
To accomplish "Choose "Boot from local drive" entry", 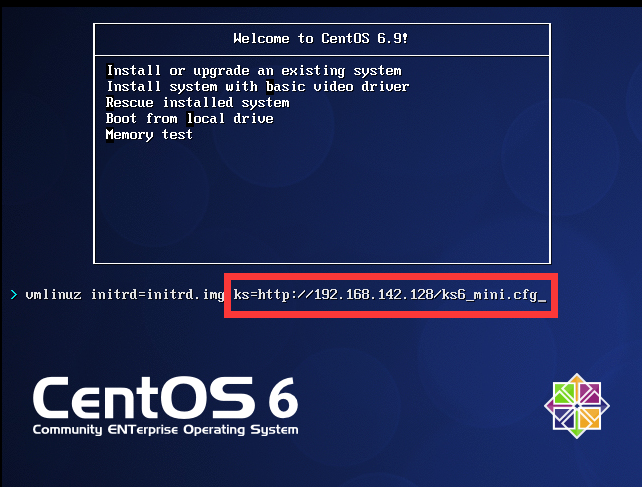I will (190, 119).
